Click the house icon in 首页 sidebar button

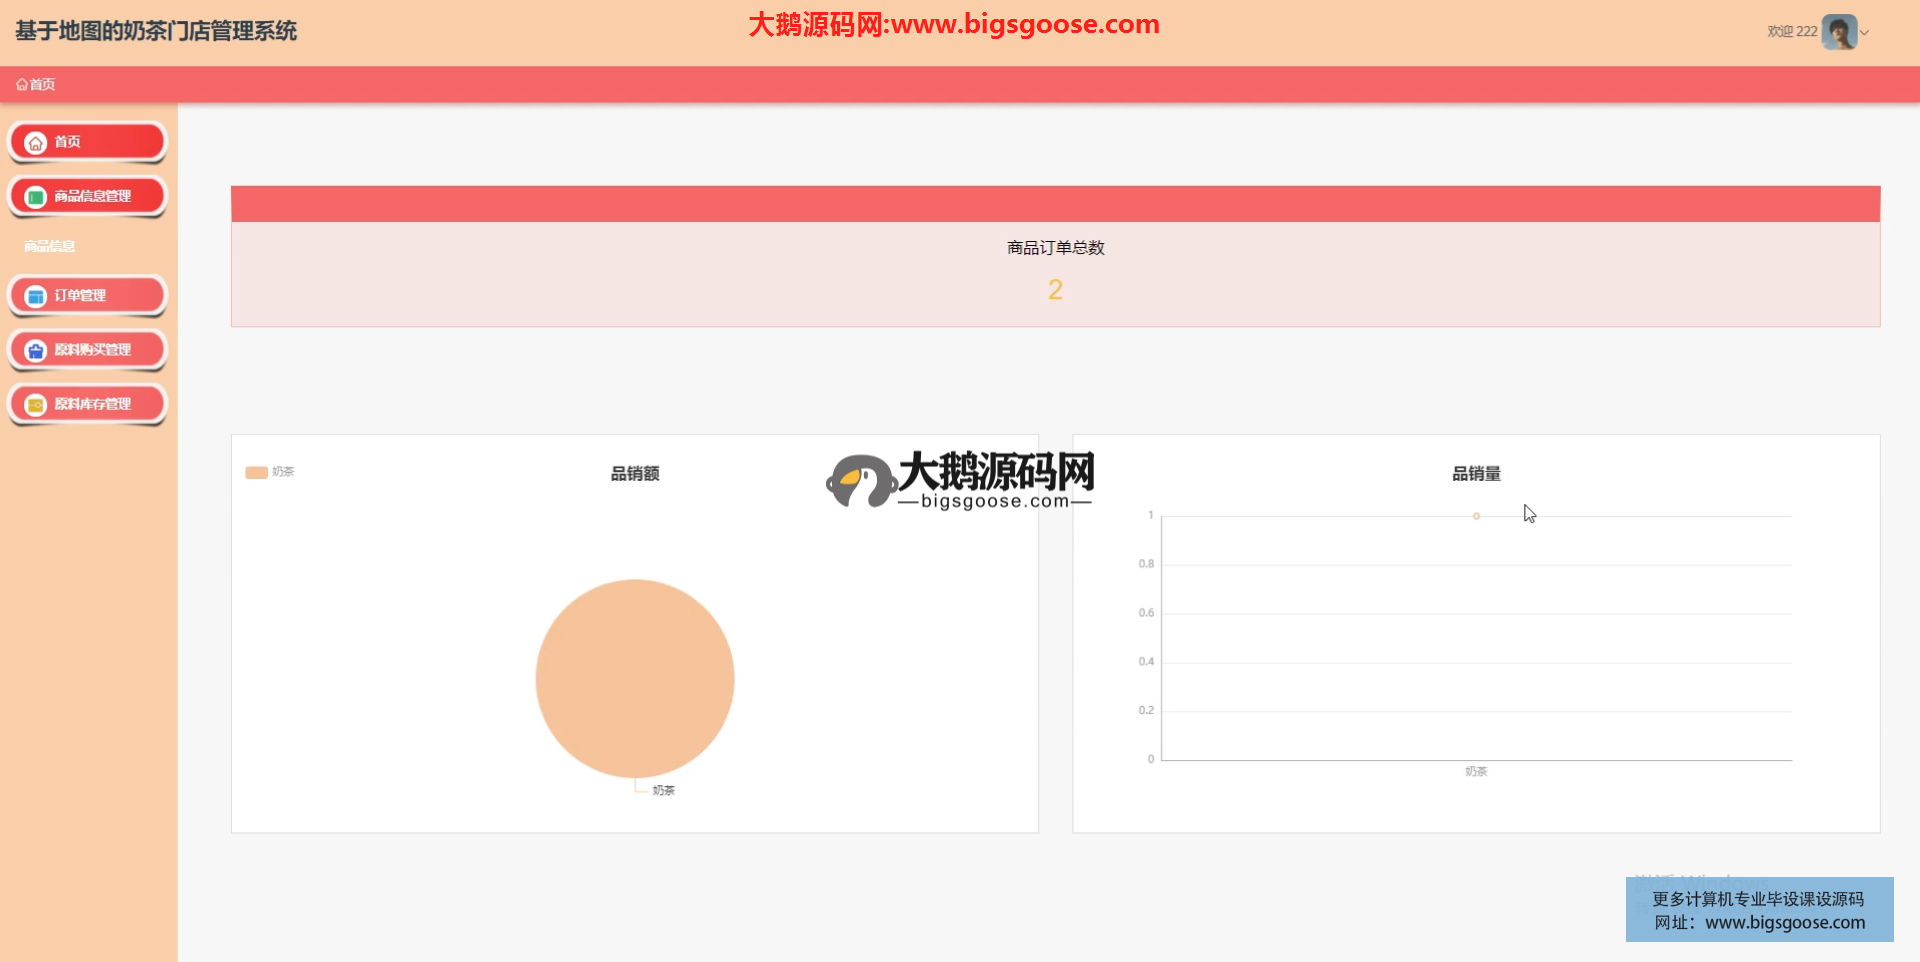pos(36,143)
